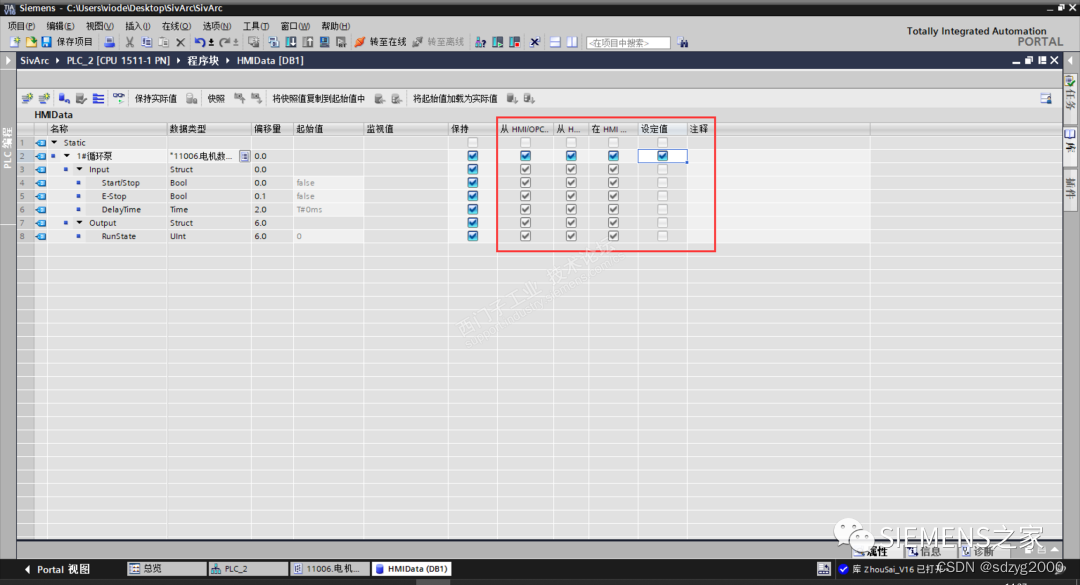Open the 编辑 menu
This screenshot has width=1080, height=585.
(x=60, y=26)
